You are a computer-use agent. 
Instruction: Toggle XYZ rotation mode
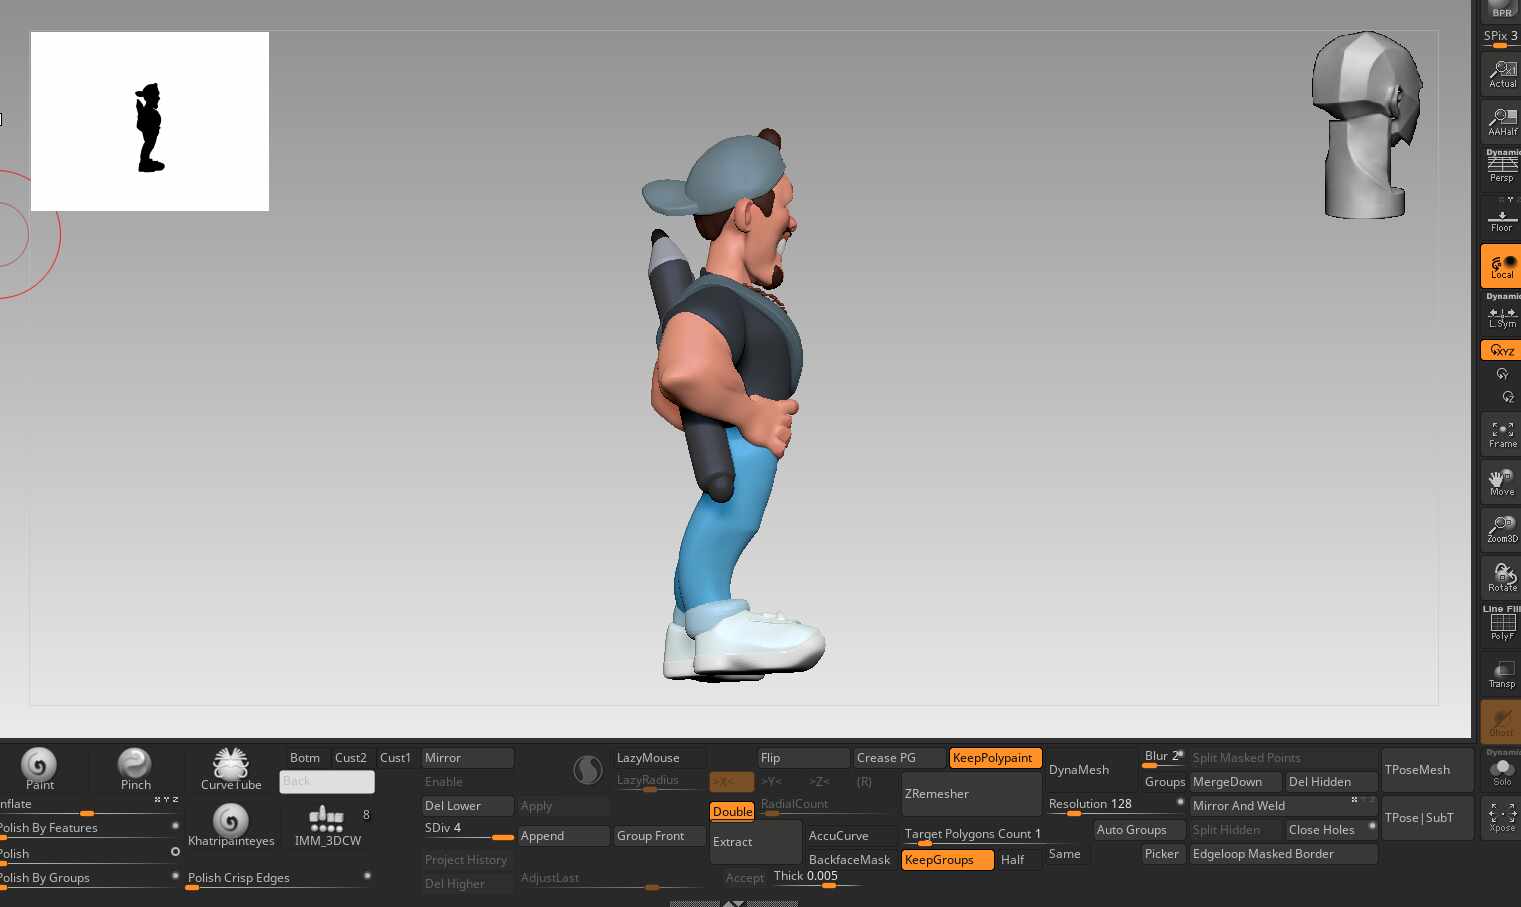point(1501,350)
